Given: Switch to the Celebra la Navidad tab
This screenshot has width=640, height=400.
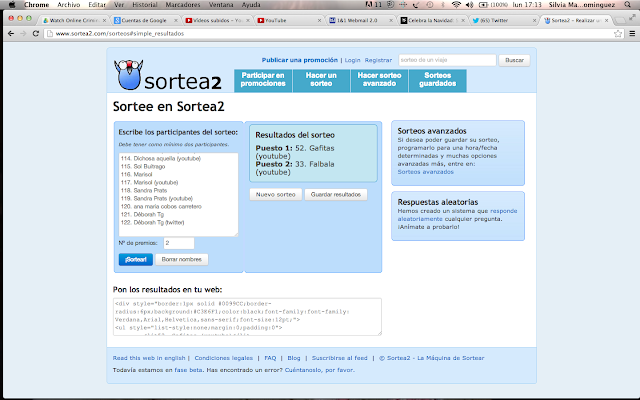Looking at the screenshot, I should click(430, 20).
